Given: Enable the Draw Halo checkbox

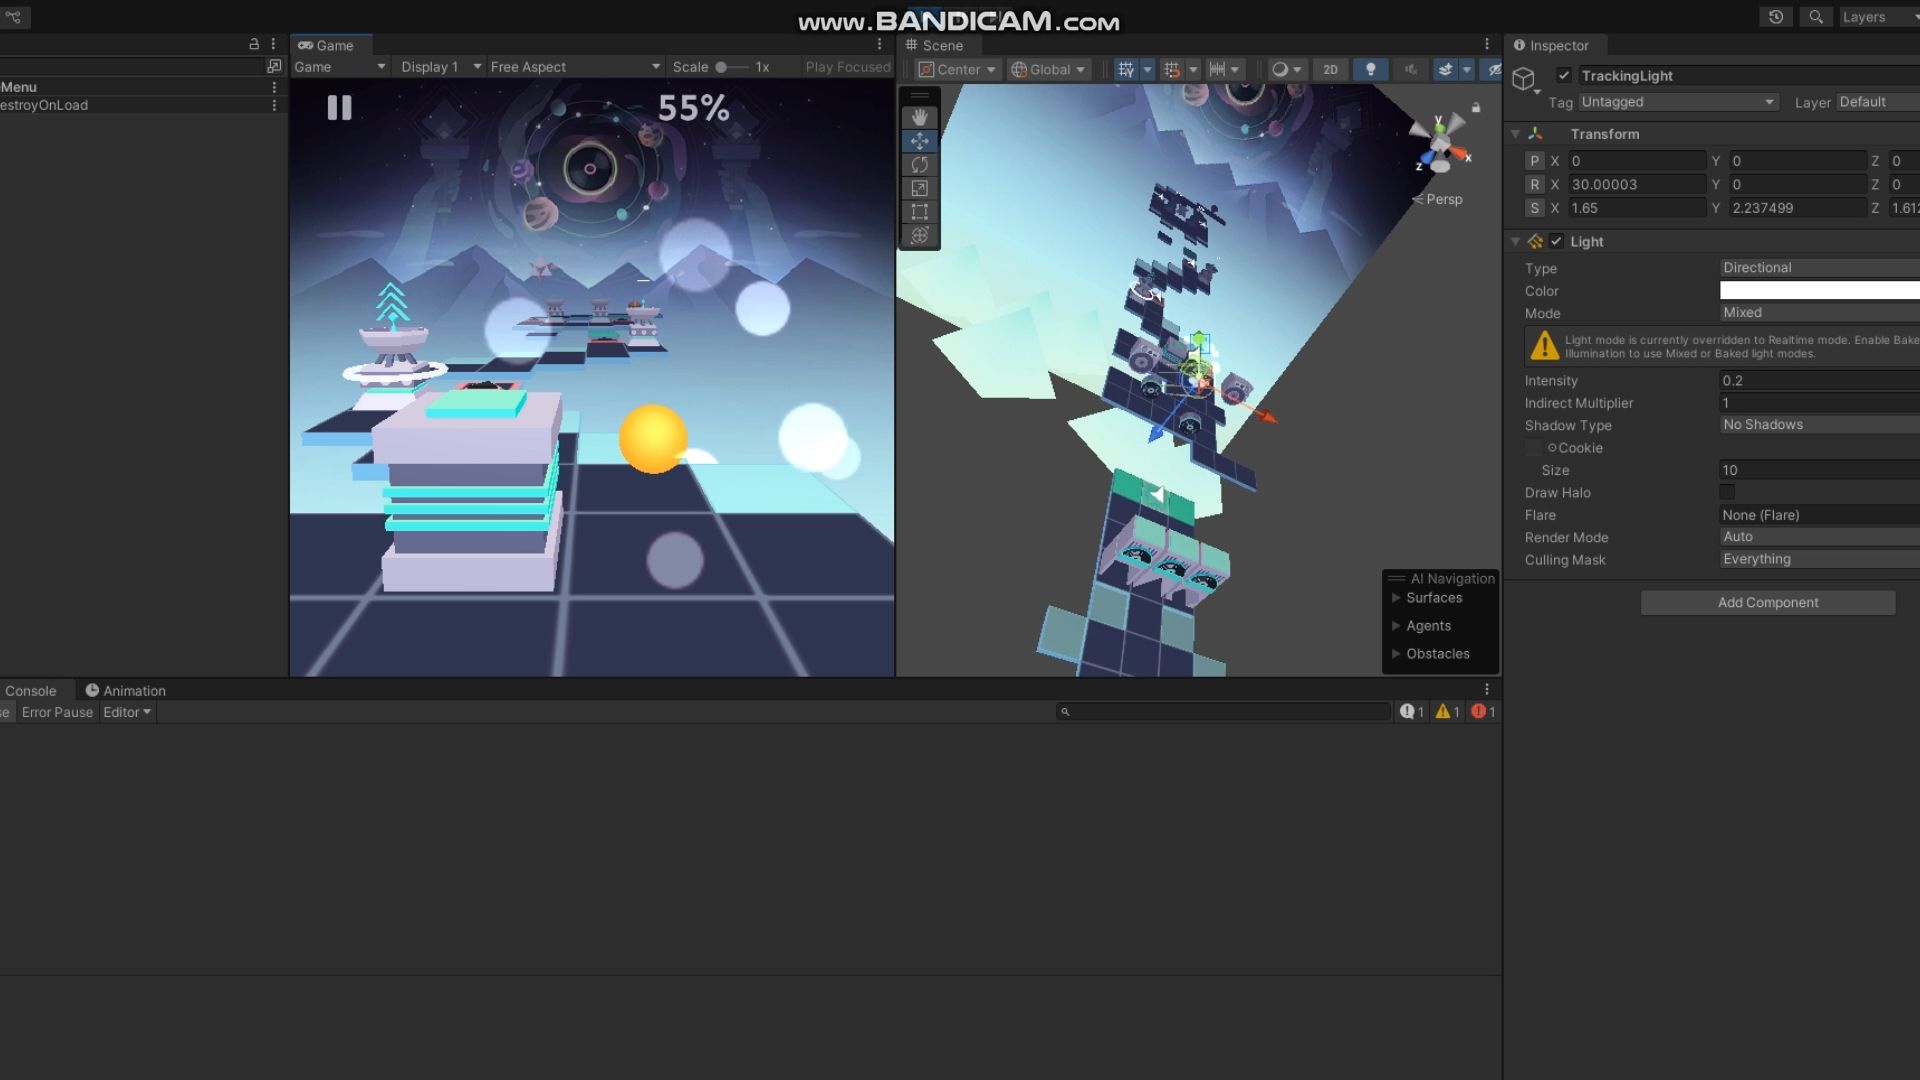Looking at the screenshot, I should pos(1727,492).
